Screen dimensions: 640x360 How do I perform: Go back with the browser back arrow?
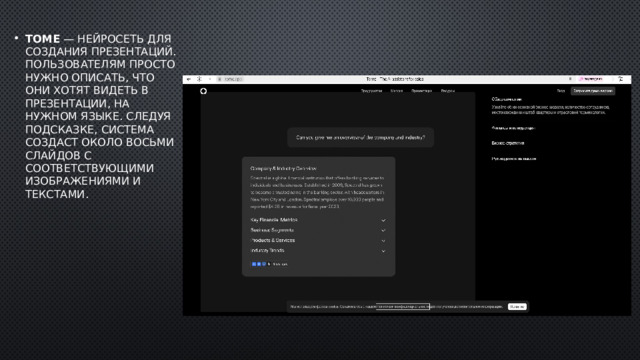189,79
